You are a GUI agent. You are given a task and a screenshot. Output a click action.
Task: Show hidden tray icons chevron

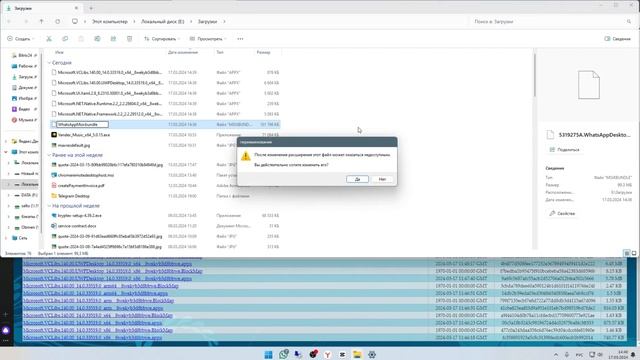556,355
